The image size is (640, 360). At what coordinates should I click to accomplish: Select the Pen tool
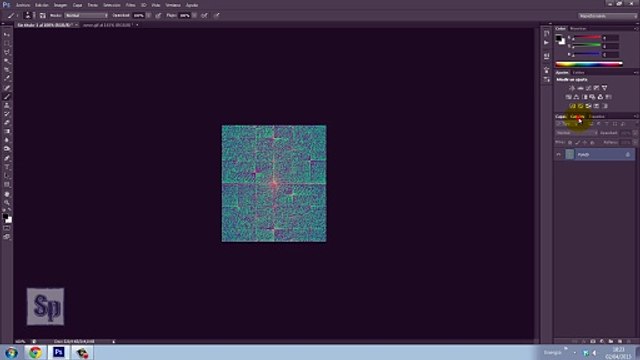point(7,158)
